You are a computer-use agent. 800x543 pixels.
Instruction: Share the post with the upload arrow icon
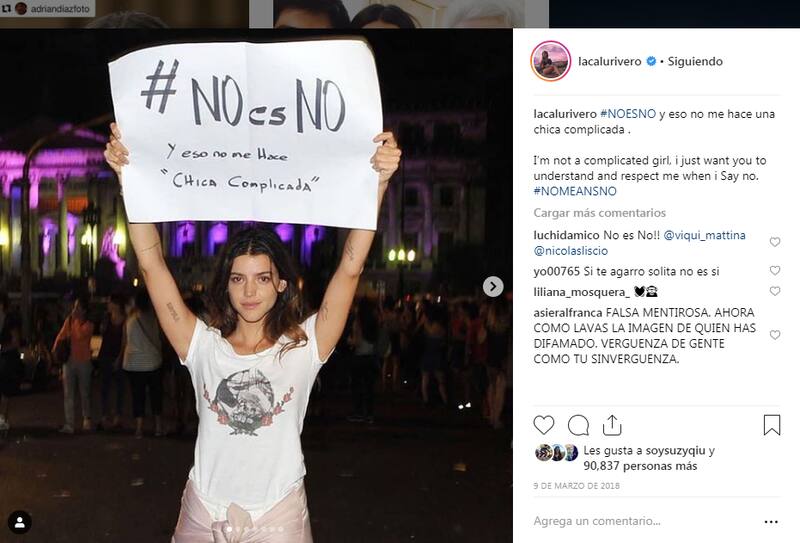pos(612,425)
